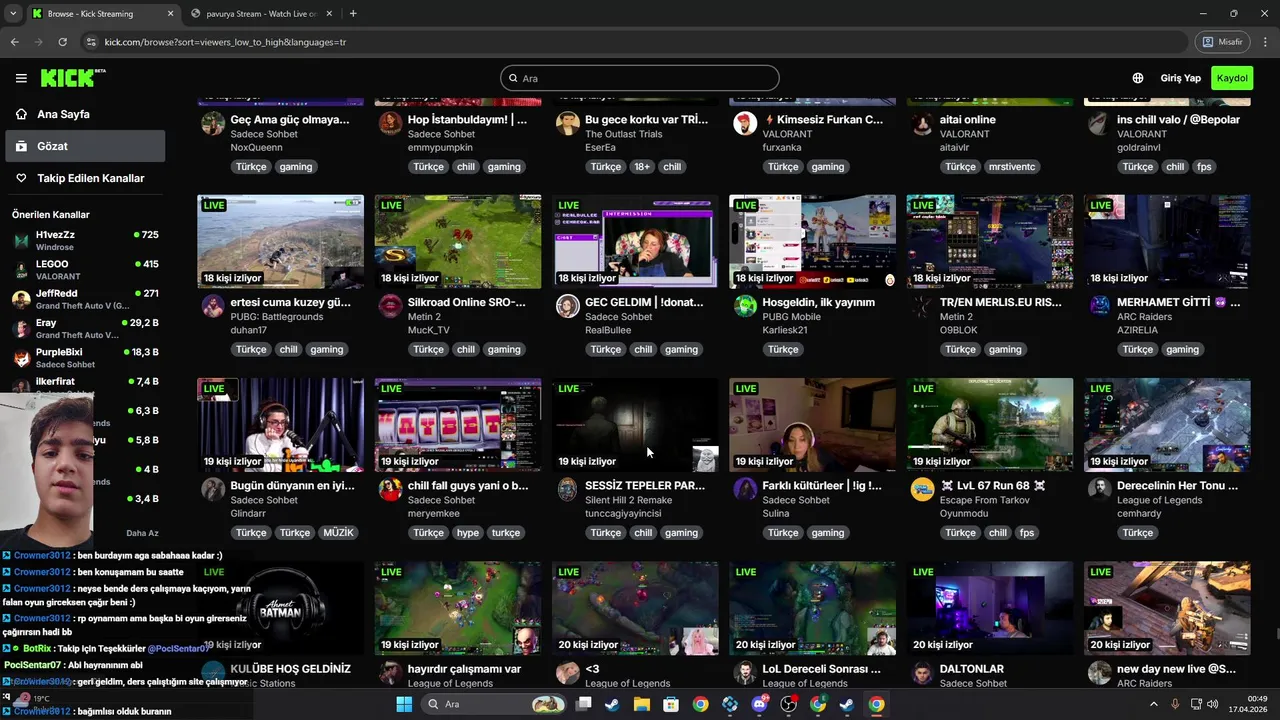The height and width of the screenshot is (720, 1280).
Task: Click the 'Silent Hill 2 Remake' category link
Action: [x=629, y=500]
